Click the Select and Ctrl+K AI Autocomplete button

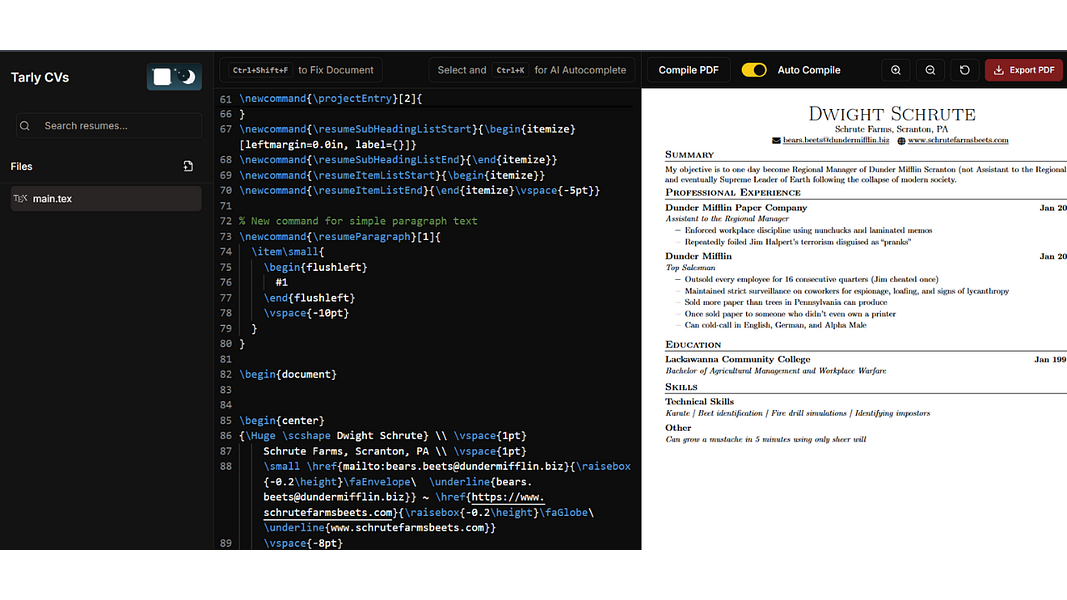[531, 70]
